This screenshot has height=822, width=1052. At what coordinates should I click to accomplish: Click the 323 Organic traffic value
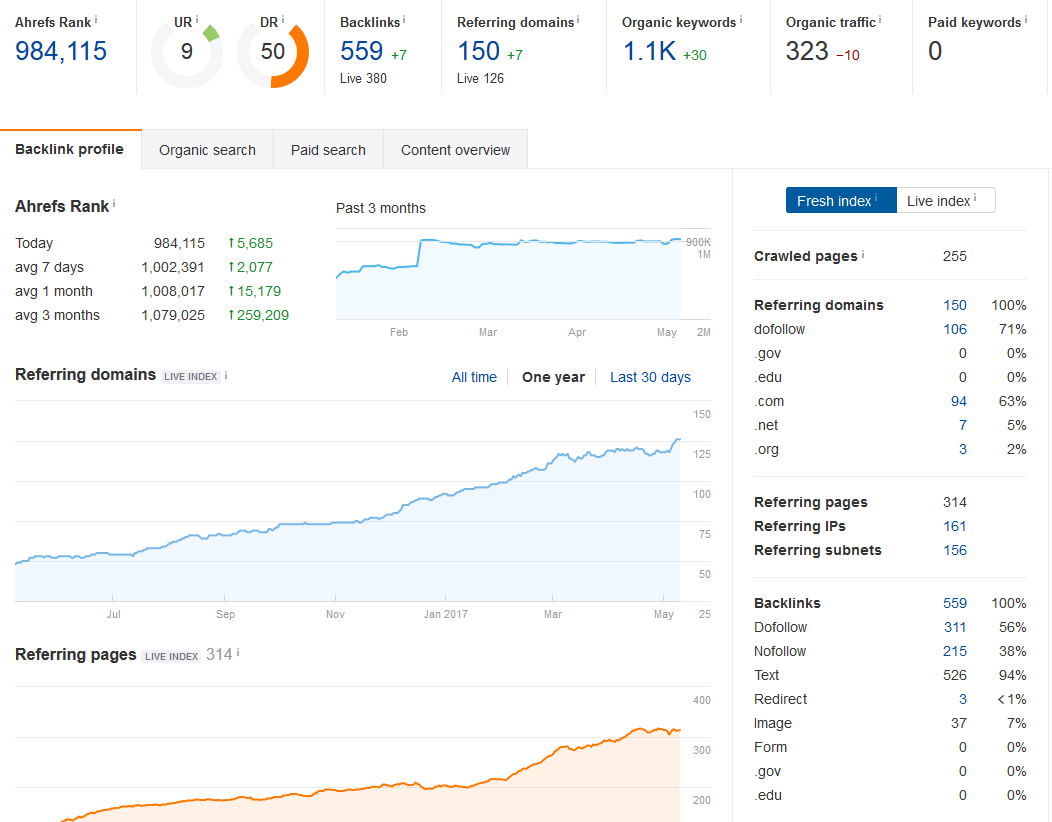coord(807,51)
